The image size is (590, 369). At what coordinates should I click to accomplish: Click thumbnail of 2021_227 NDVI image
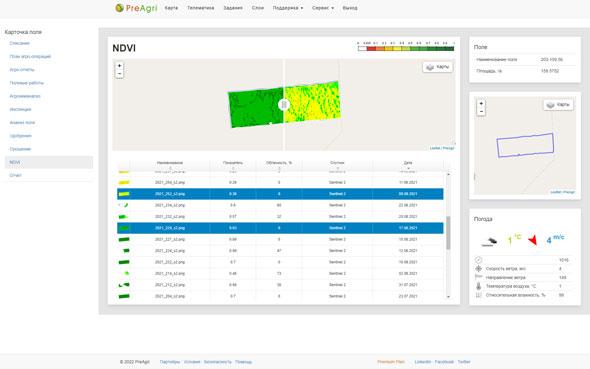coord(124,239)
